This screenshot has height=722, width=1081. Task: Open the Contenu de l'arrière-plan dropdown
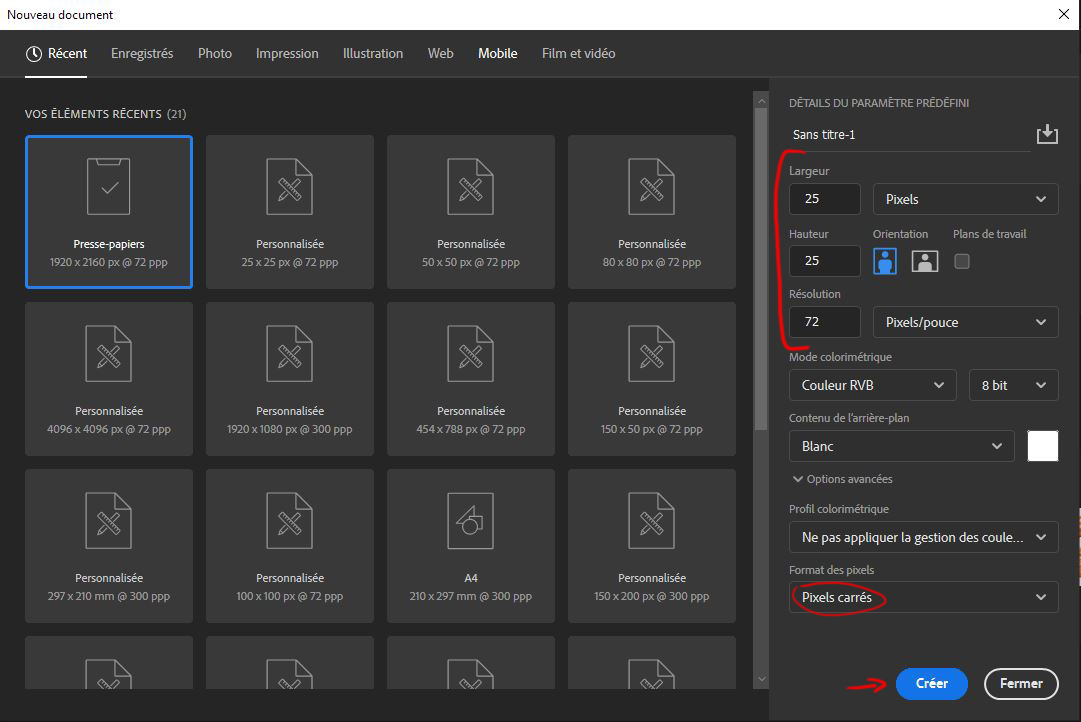[900, 446]
